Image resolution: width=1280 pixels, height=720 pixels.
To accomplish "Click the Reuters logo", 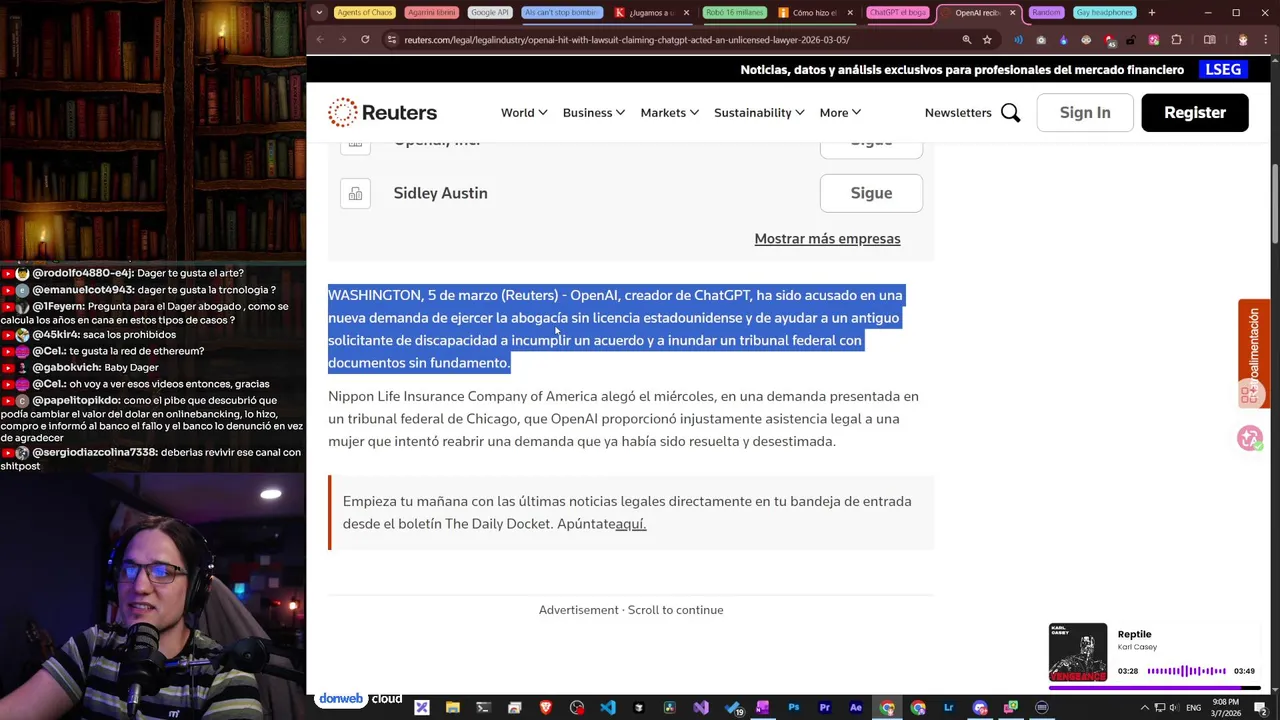I will 383,112.
